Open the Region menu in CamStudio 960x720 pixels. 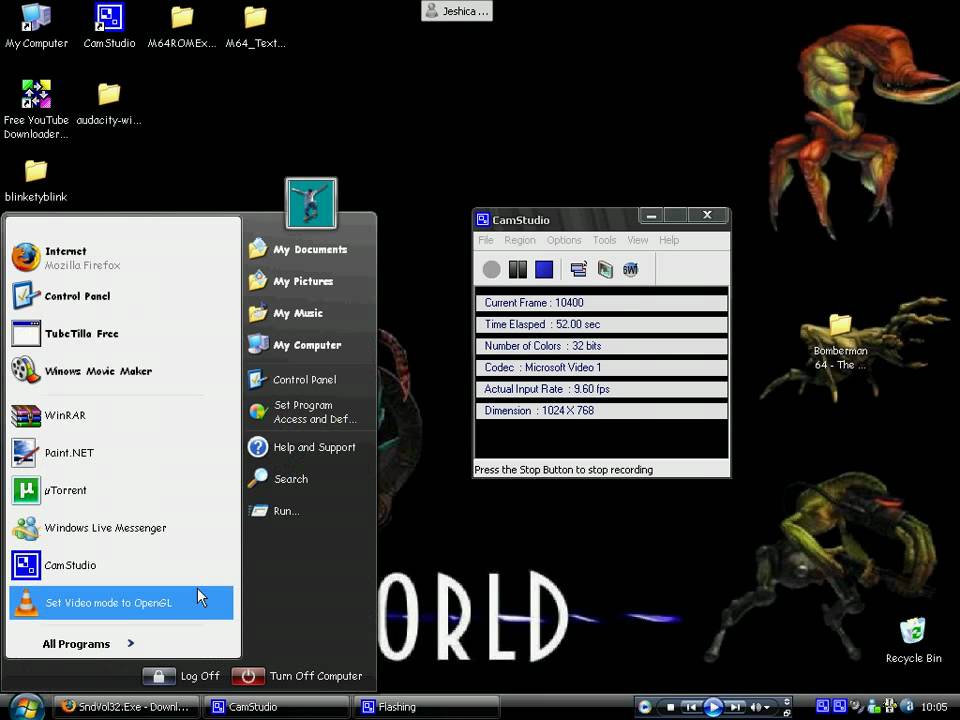click(520, 240)
